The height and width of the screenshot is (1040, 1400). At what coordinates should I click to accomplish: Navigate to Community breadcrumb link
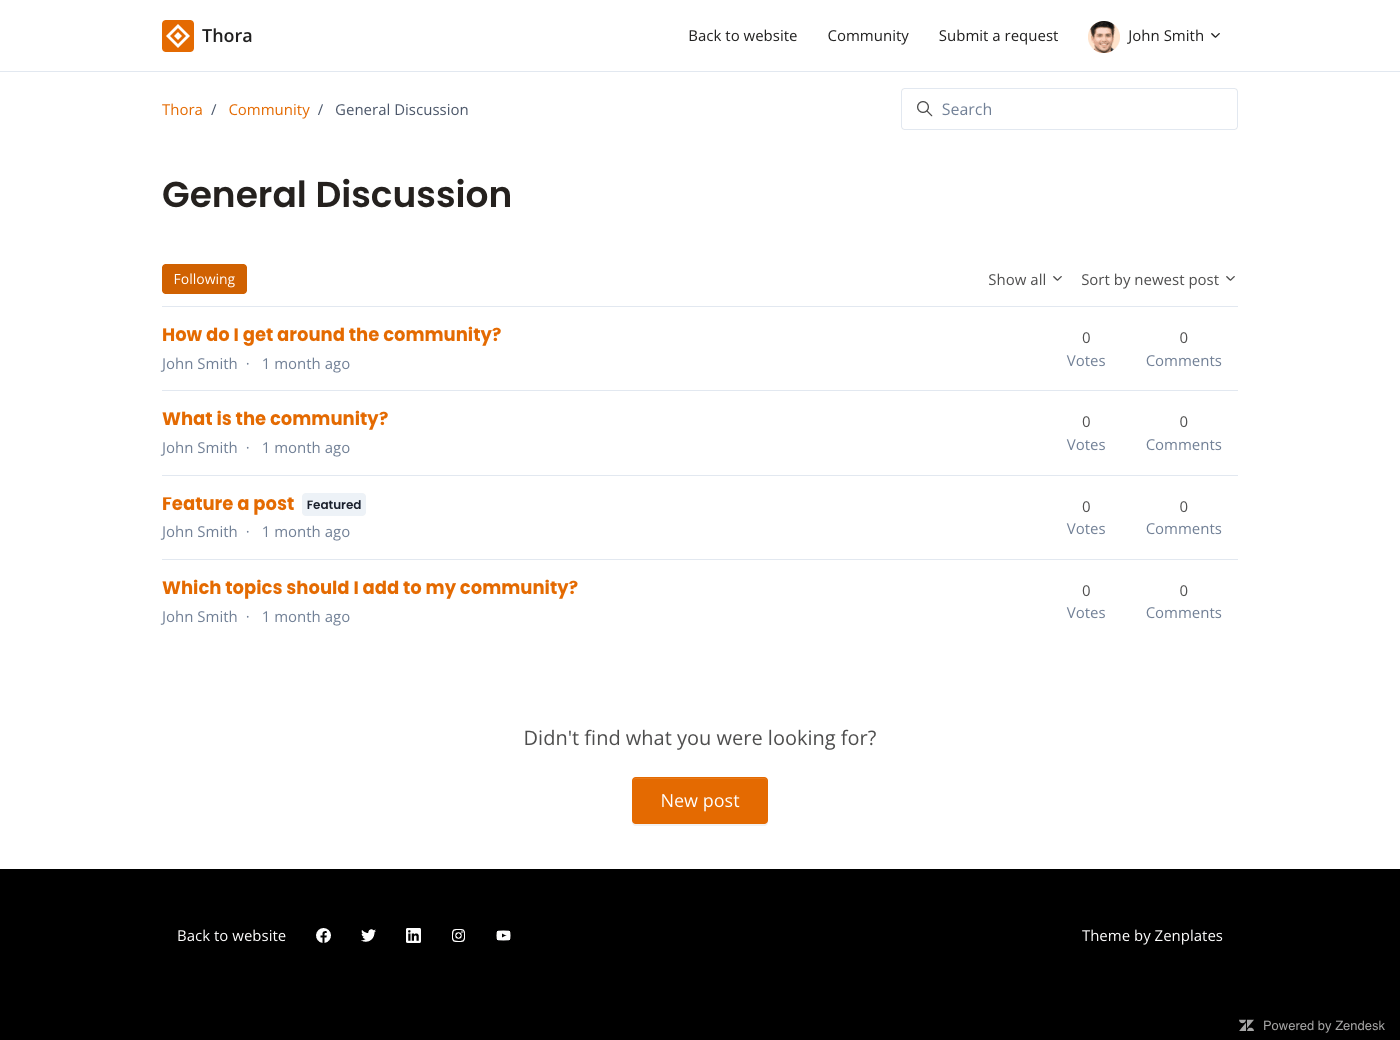pyautogui.click(x=268, y=110)
